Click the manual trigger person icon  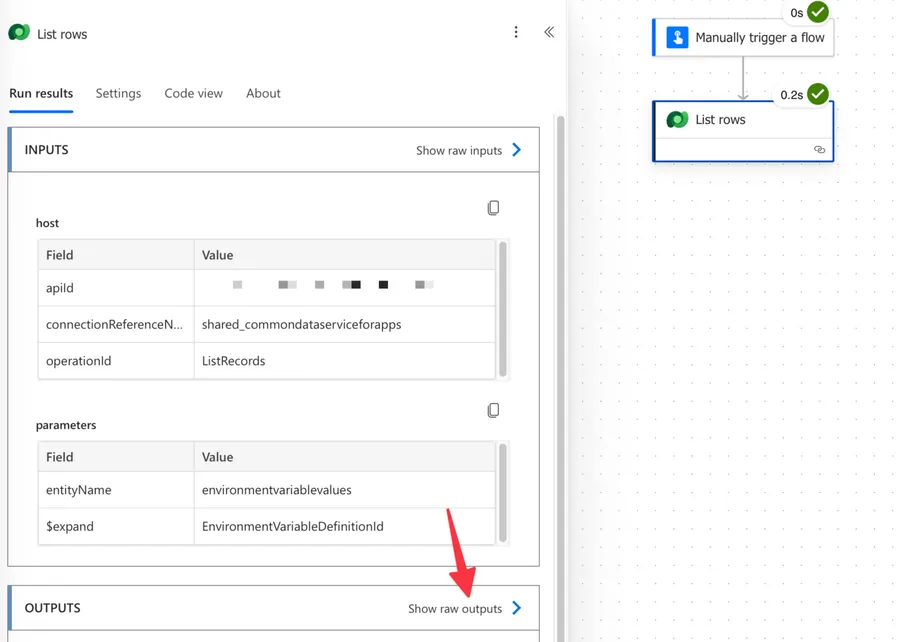[677, 38]
